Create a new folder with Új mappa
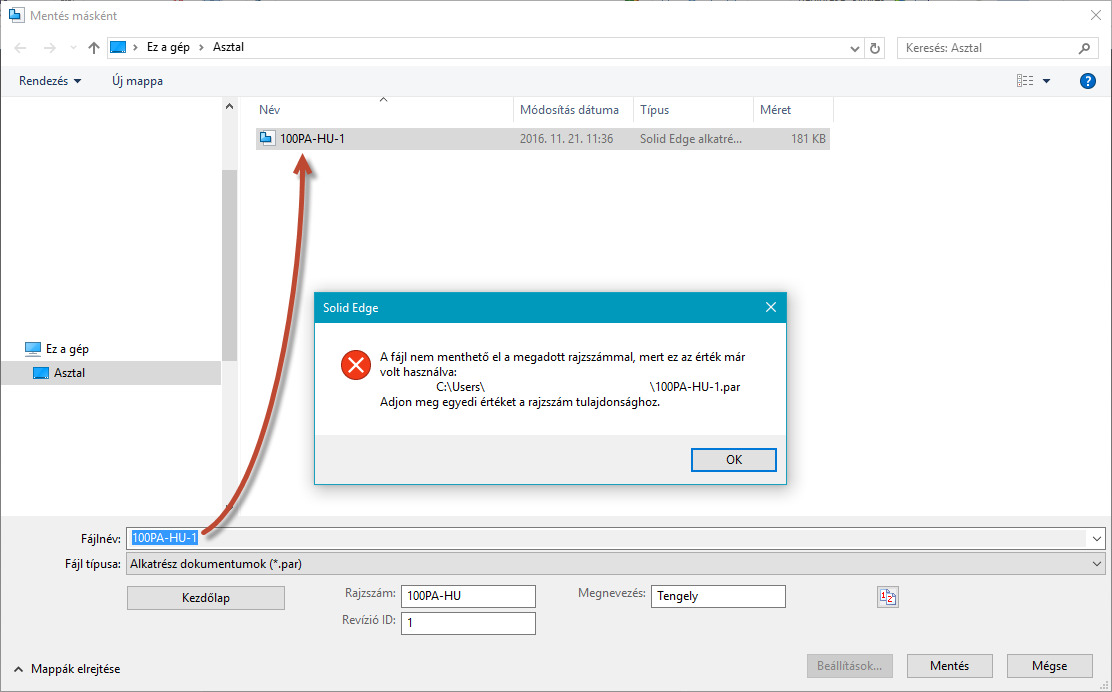This screenshot has width=1112, height=692. click(x=138, y=81)
